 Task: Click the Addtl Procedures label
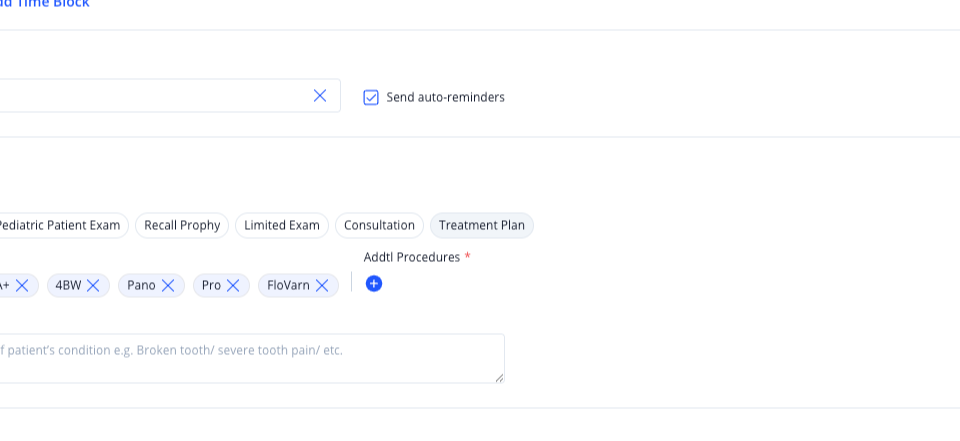click(411, 257)
